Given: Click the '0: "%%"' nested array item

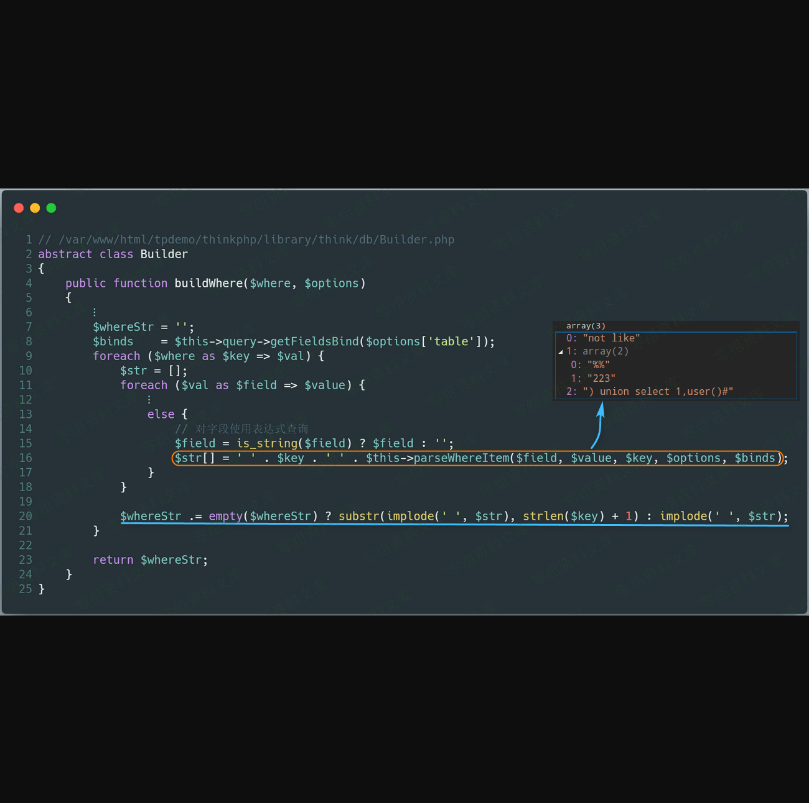Looking at the screenshot, I should pos(590,365).
